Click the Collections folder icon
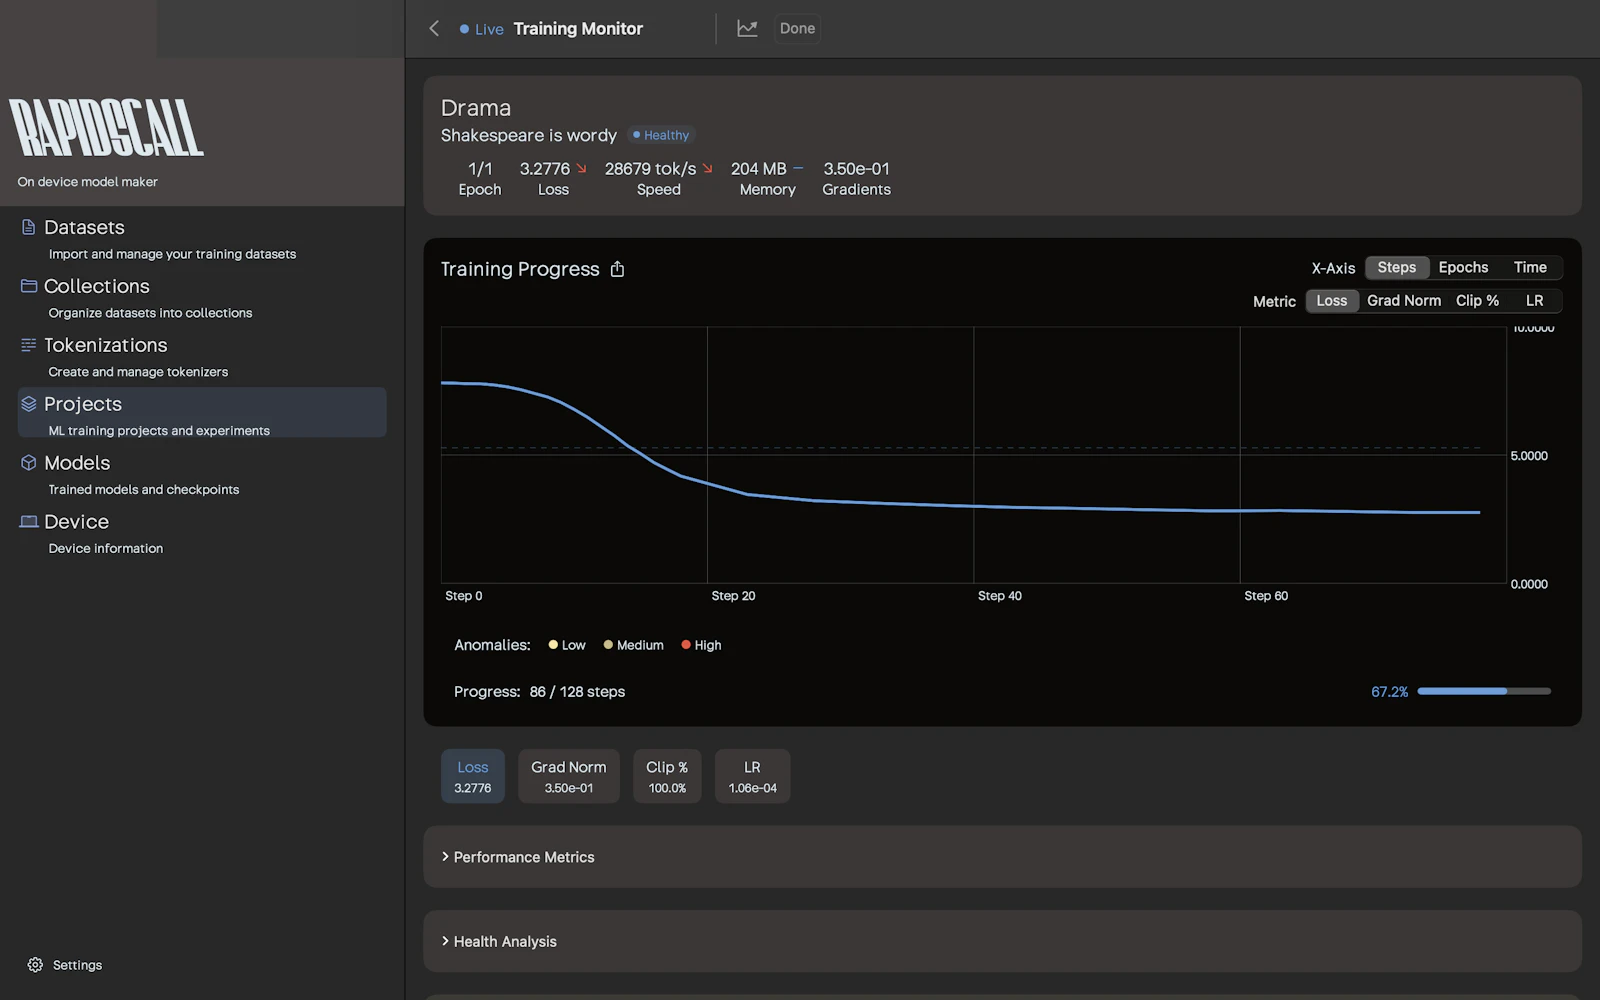Image resolution: width=1600 pixels, height=1000 pixels. coord(29,286)
